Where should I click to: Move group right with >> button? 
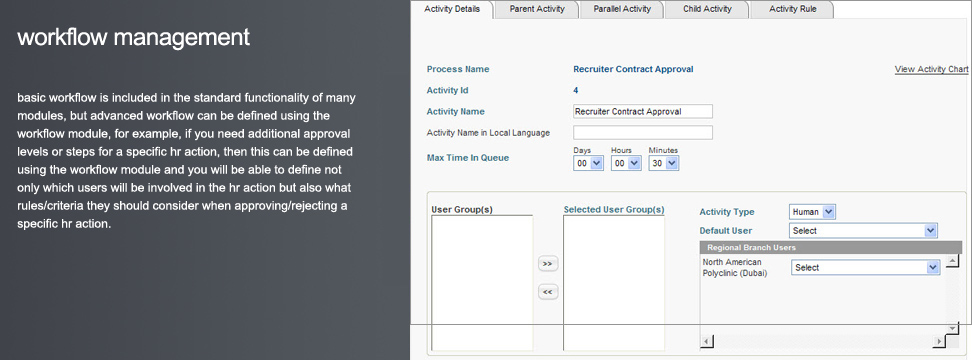[547, 264]
